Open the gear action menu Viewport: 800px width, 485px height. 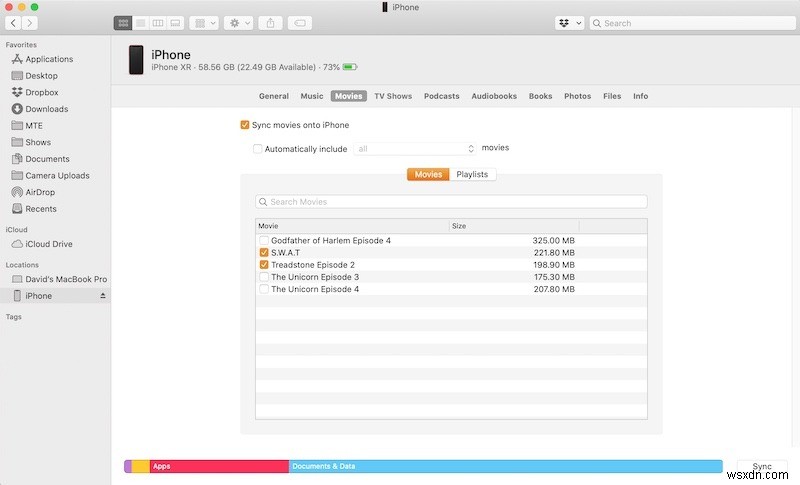(238, 23)
